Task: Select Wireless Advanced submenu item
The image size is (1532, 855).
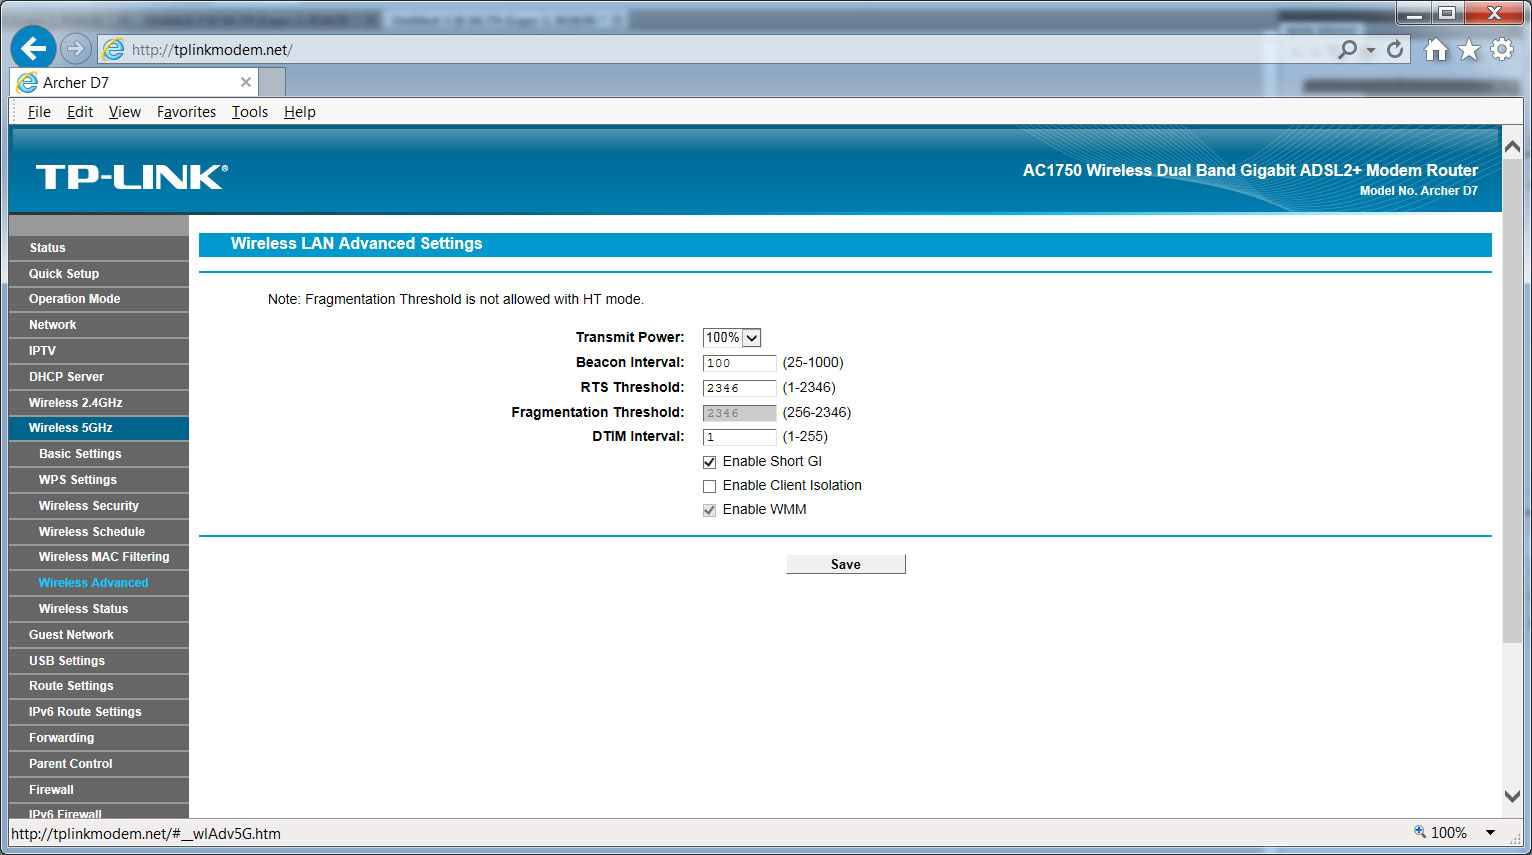Action: 99,583
